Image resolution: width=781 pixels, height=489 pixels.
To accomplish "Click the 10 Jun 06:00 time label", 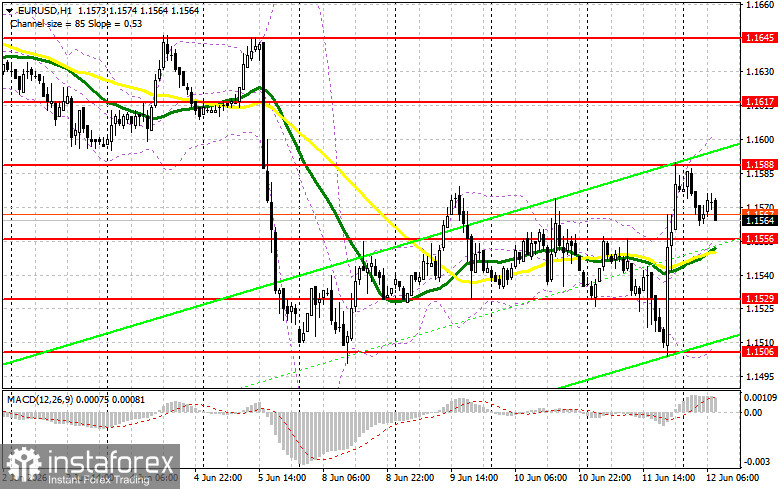I will (x=540, y=478).
